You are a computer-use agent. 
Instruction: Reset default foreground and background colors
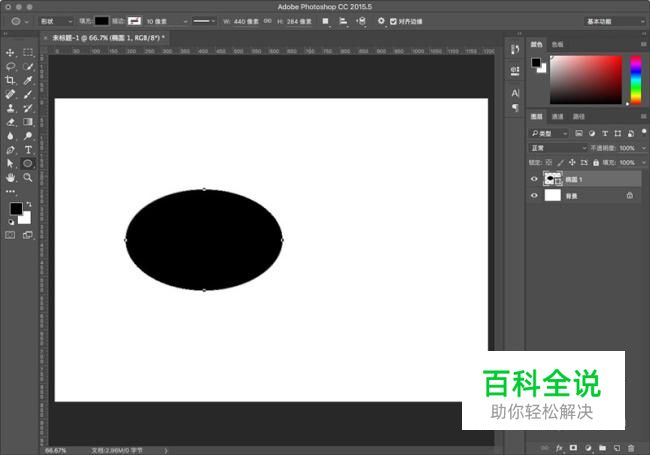[x=11, y=222]
